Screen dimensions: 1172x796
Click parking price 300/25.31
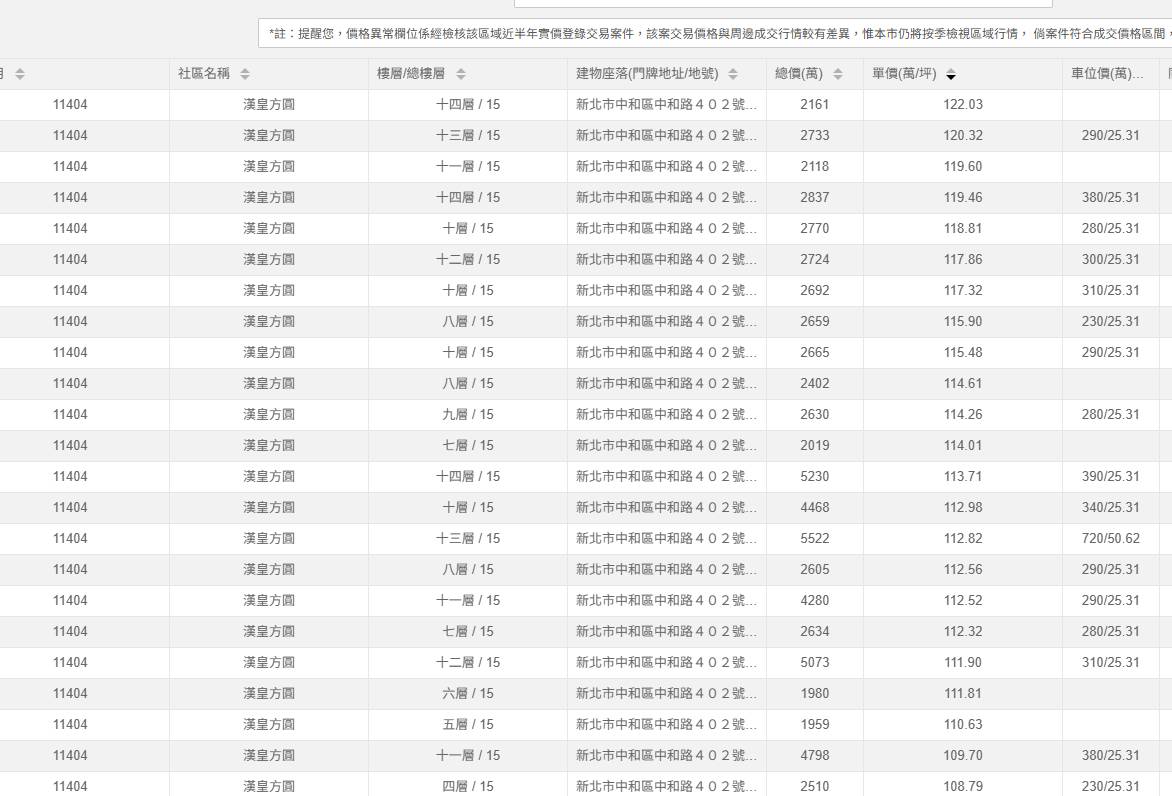(1111, 259)
